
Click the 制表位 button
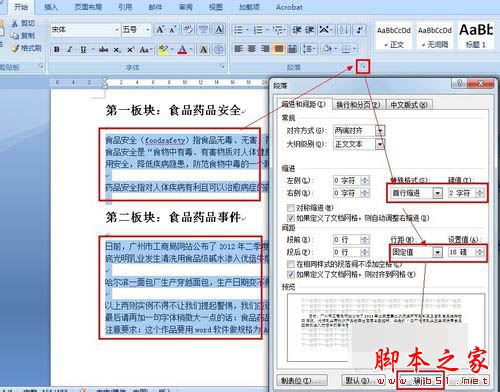(302, 380)
